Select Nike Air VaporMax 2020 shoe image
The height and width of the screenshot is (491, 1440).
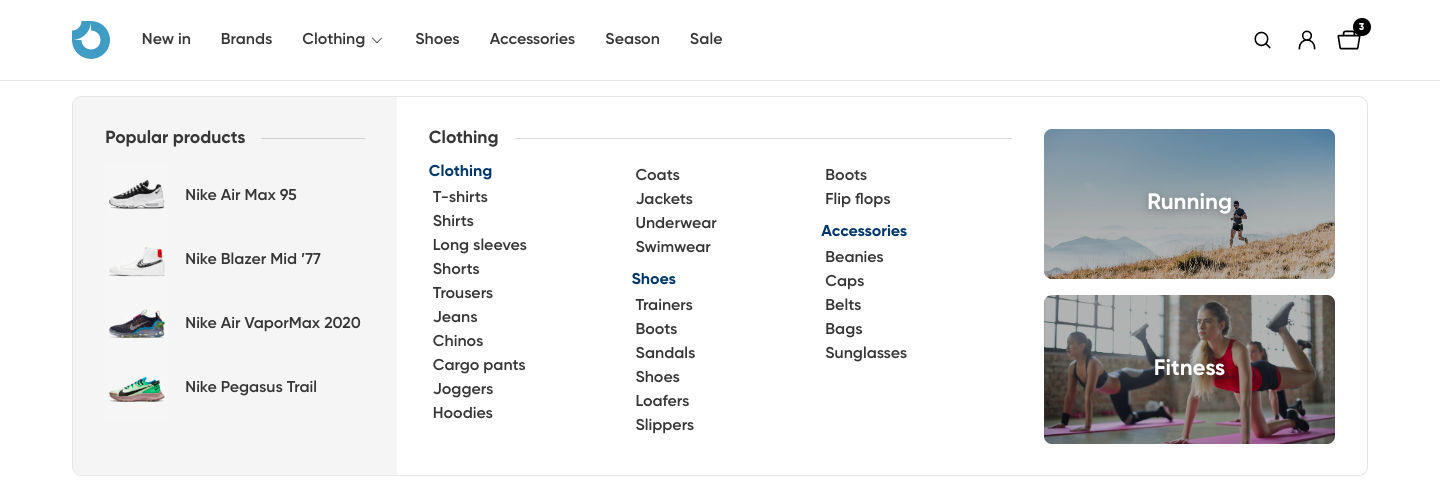(137, 323)
